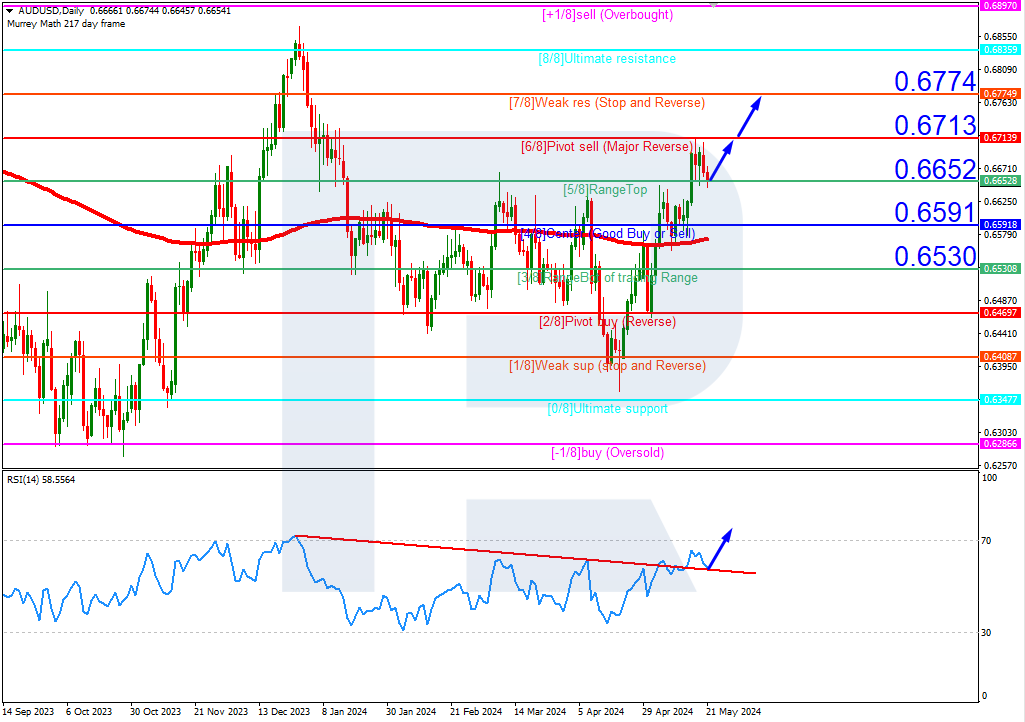Click the RSI 30 level marker

(987, 632)
